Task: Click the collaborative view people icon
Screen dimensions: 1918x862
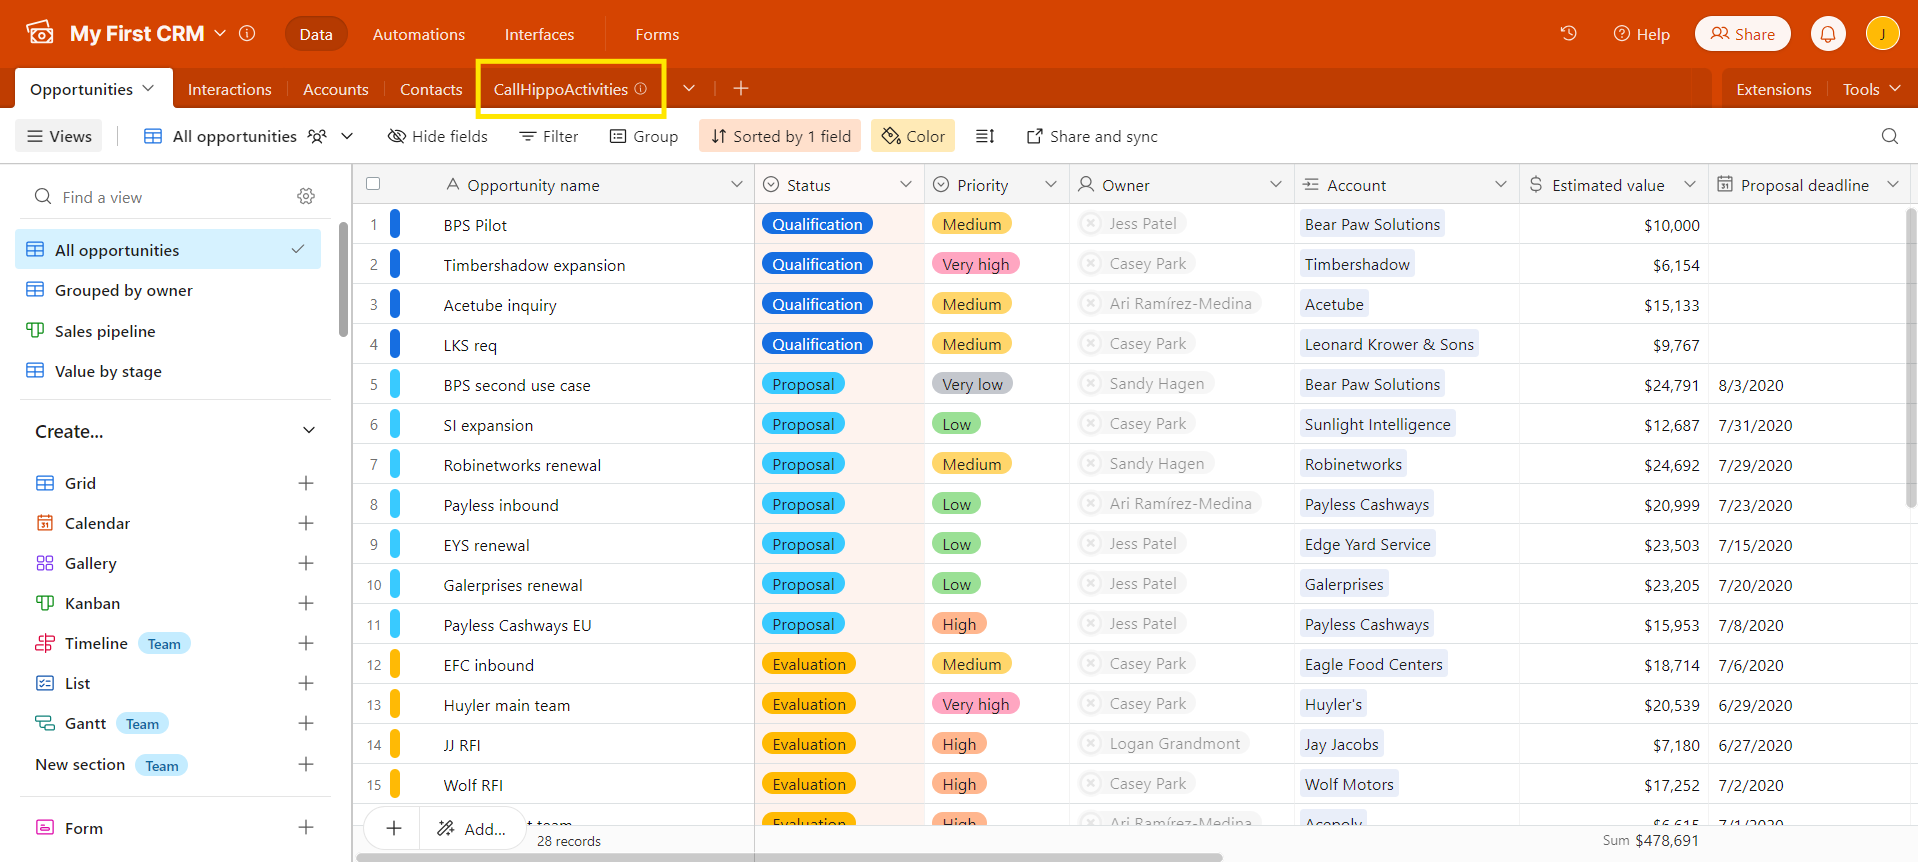Action: (317, 136)
